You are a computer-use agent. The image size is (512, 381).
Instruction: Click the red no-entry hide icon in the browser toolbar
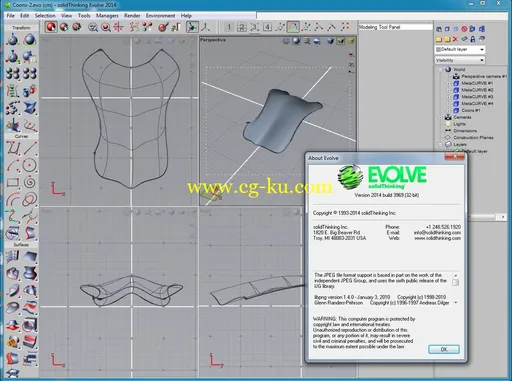pos(464,29)
